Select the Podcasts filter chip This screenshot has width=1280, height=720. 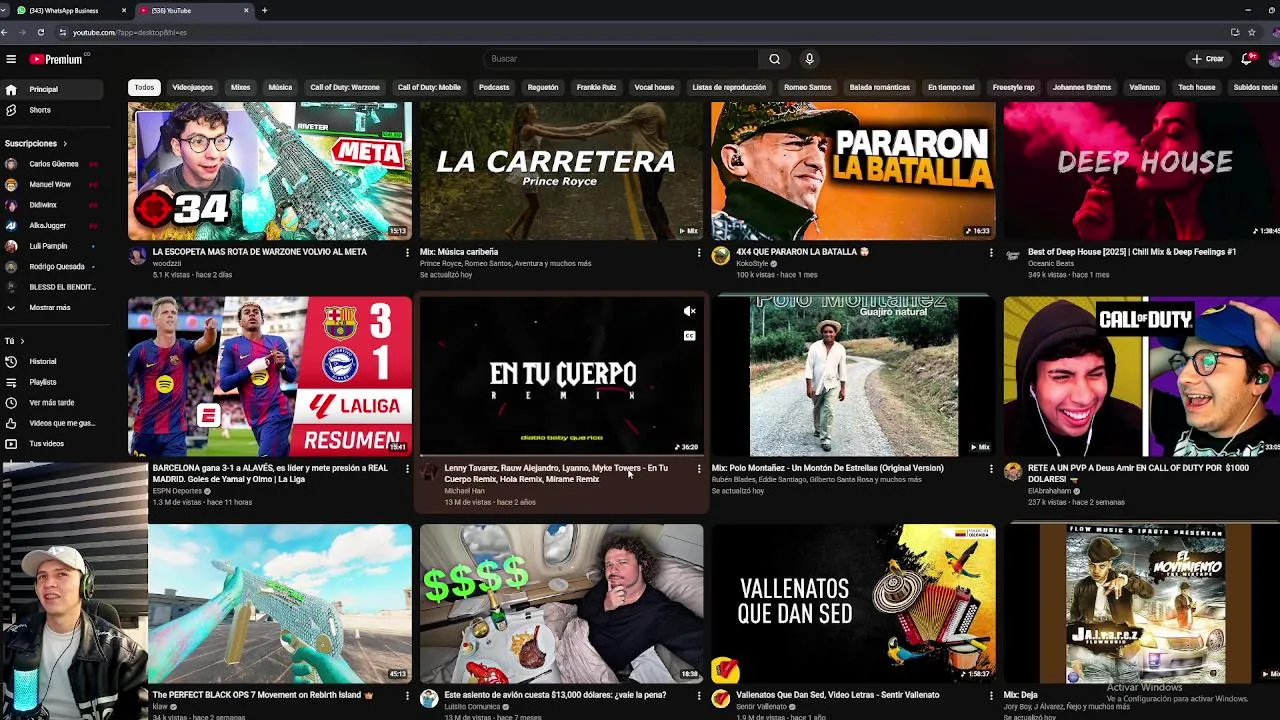[x=494, y=87]
